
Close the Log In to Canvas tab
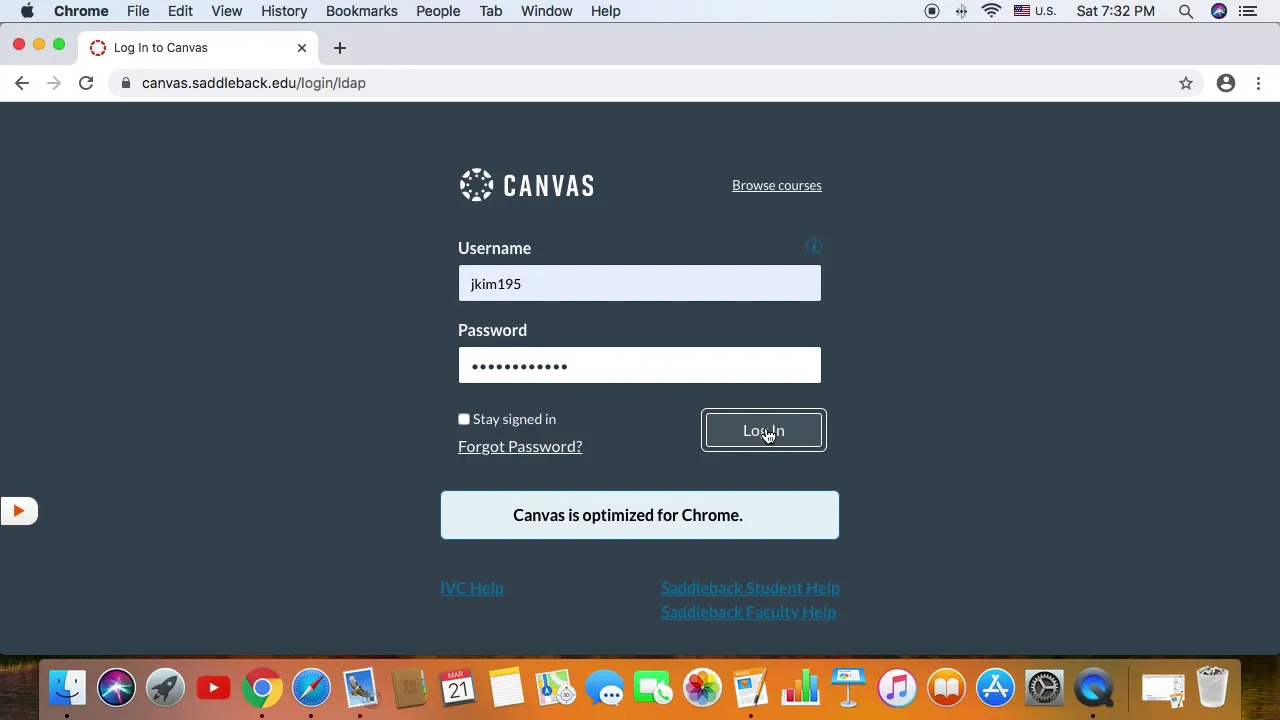302,48
